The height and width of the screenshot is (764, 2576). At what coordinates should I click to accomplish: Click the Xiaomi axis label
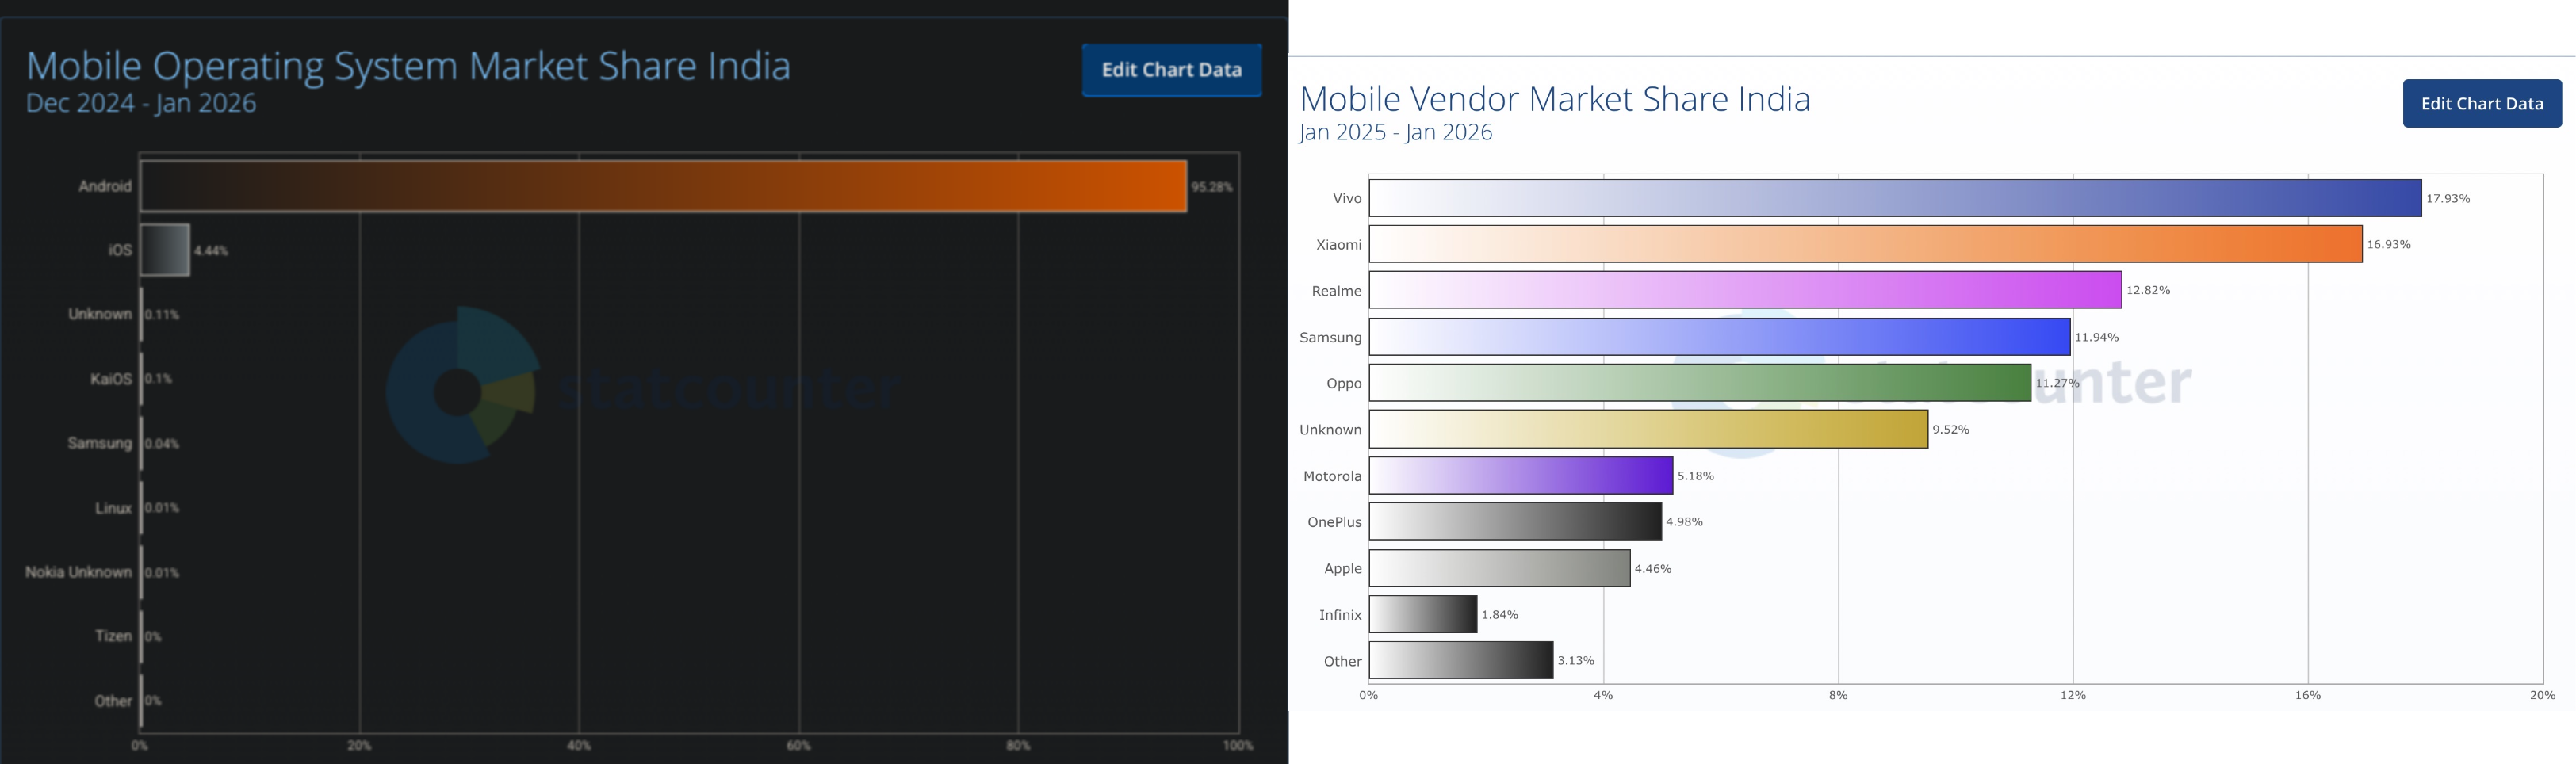pos(1339,245)
